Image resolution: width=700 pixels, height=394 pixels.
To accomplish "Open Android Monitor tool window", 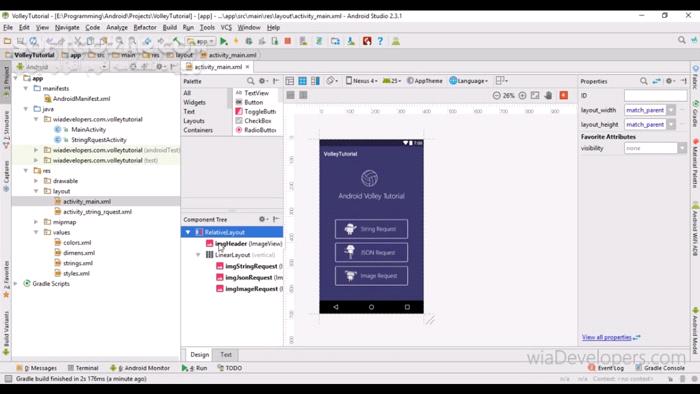I will click(140, 368).
